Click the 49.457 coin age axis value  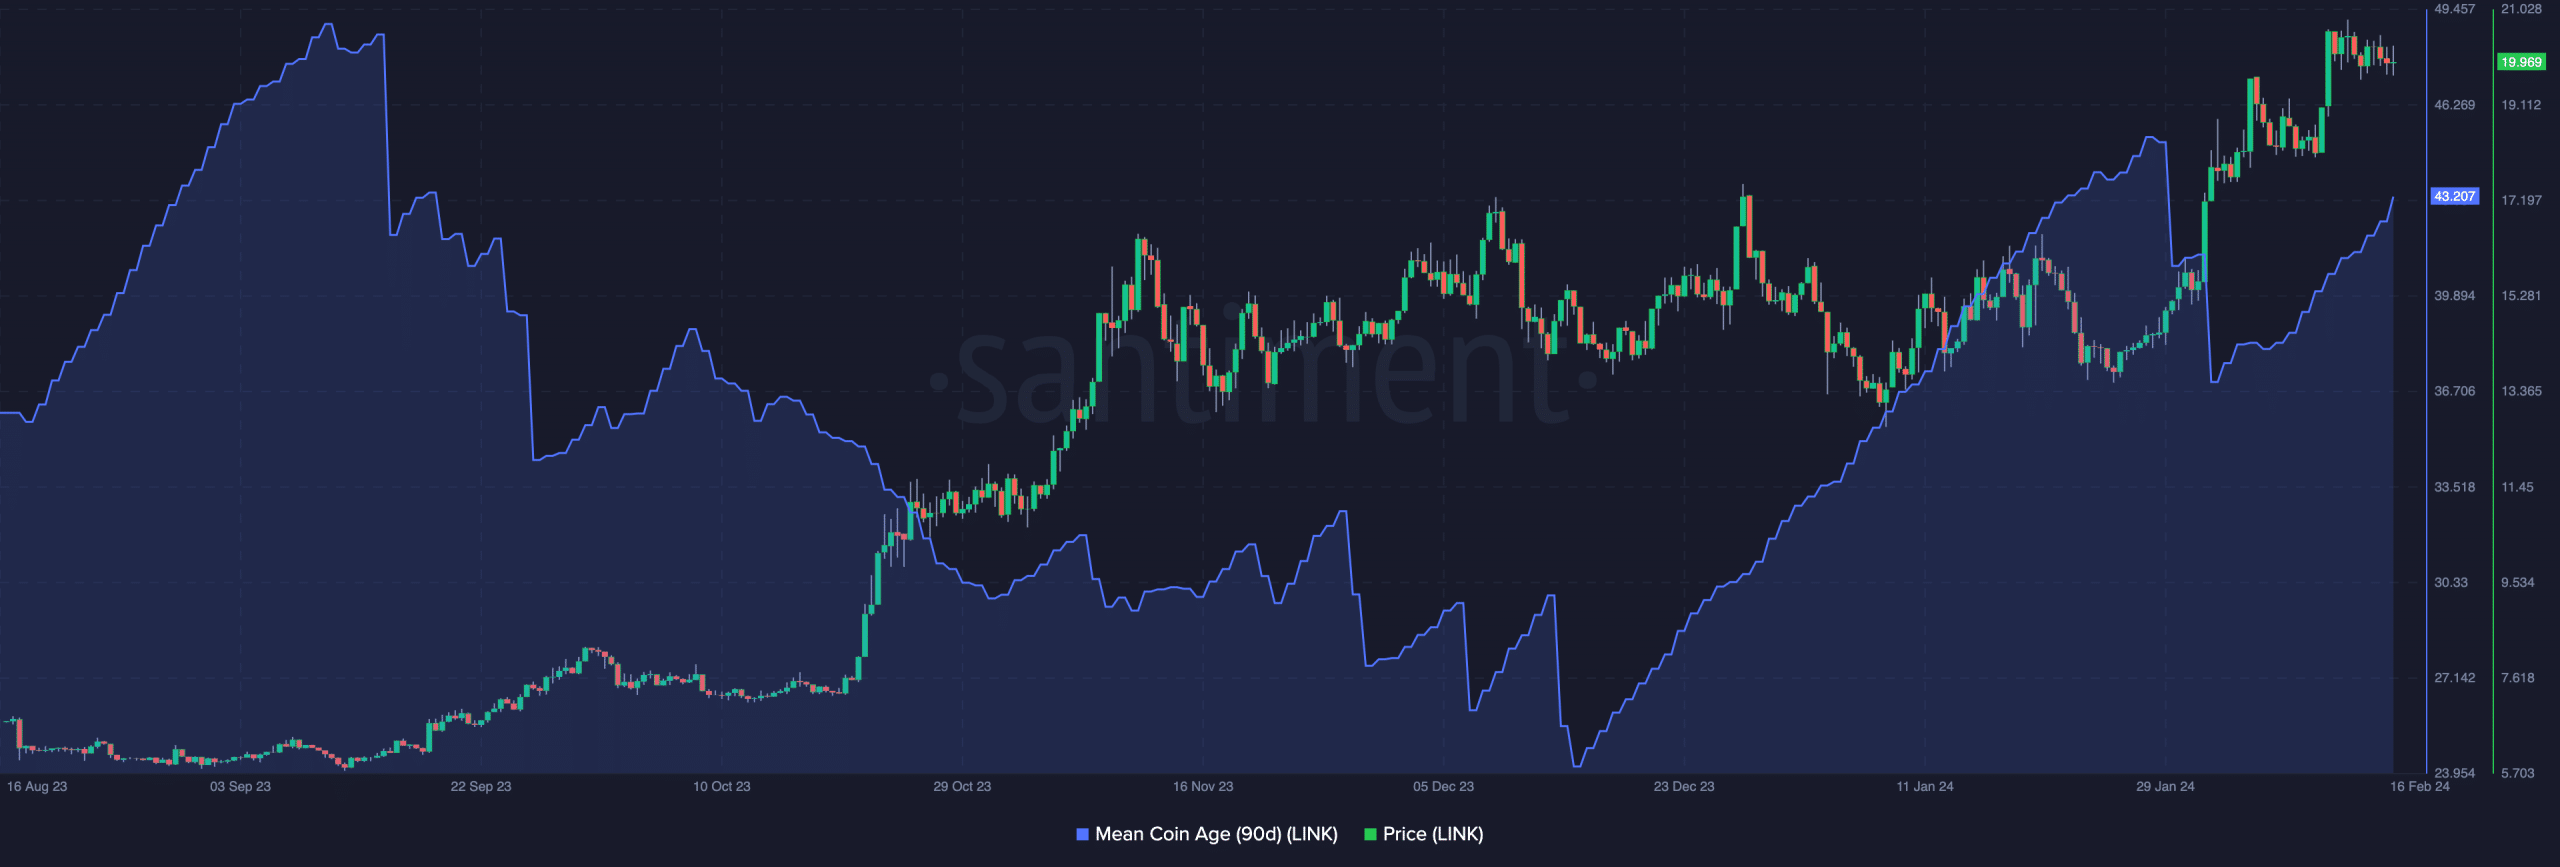tap(2455, 9)
